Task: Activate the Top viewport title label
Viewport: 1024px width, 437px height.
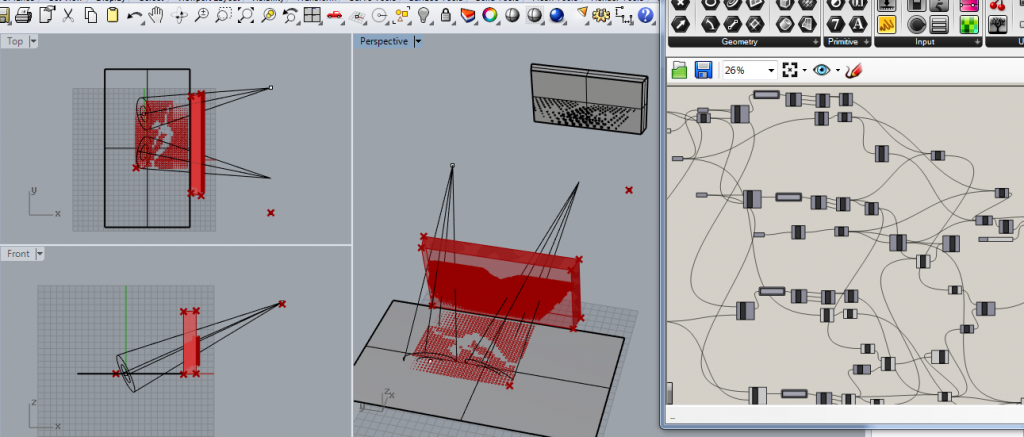Action: [x=15, y=41]
